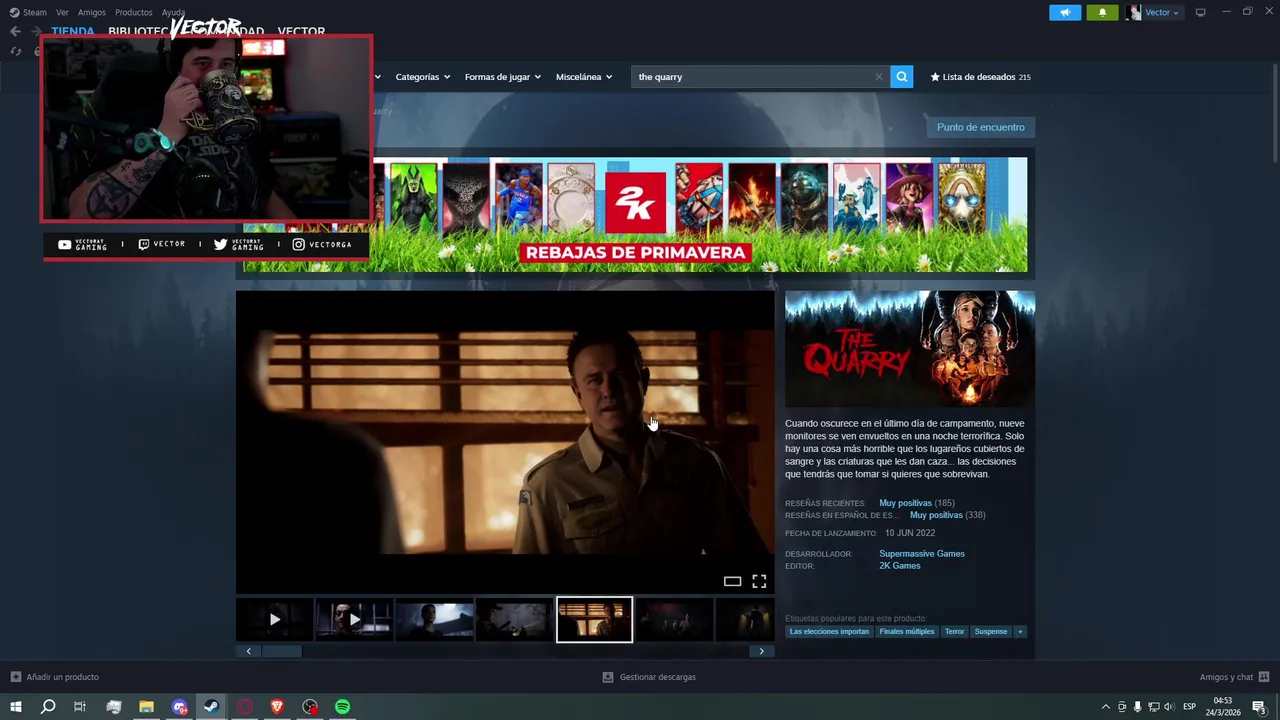Open the Brave browser taskbar icon

pos(277,707)
